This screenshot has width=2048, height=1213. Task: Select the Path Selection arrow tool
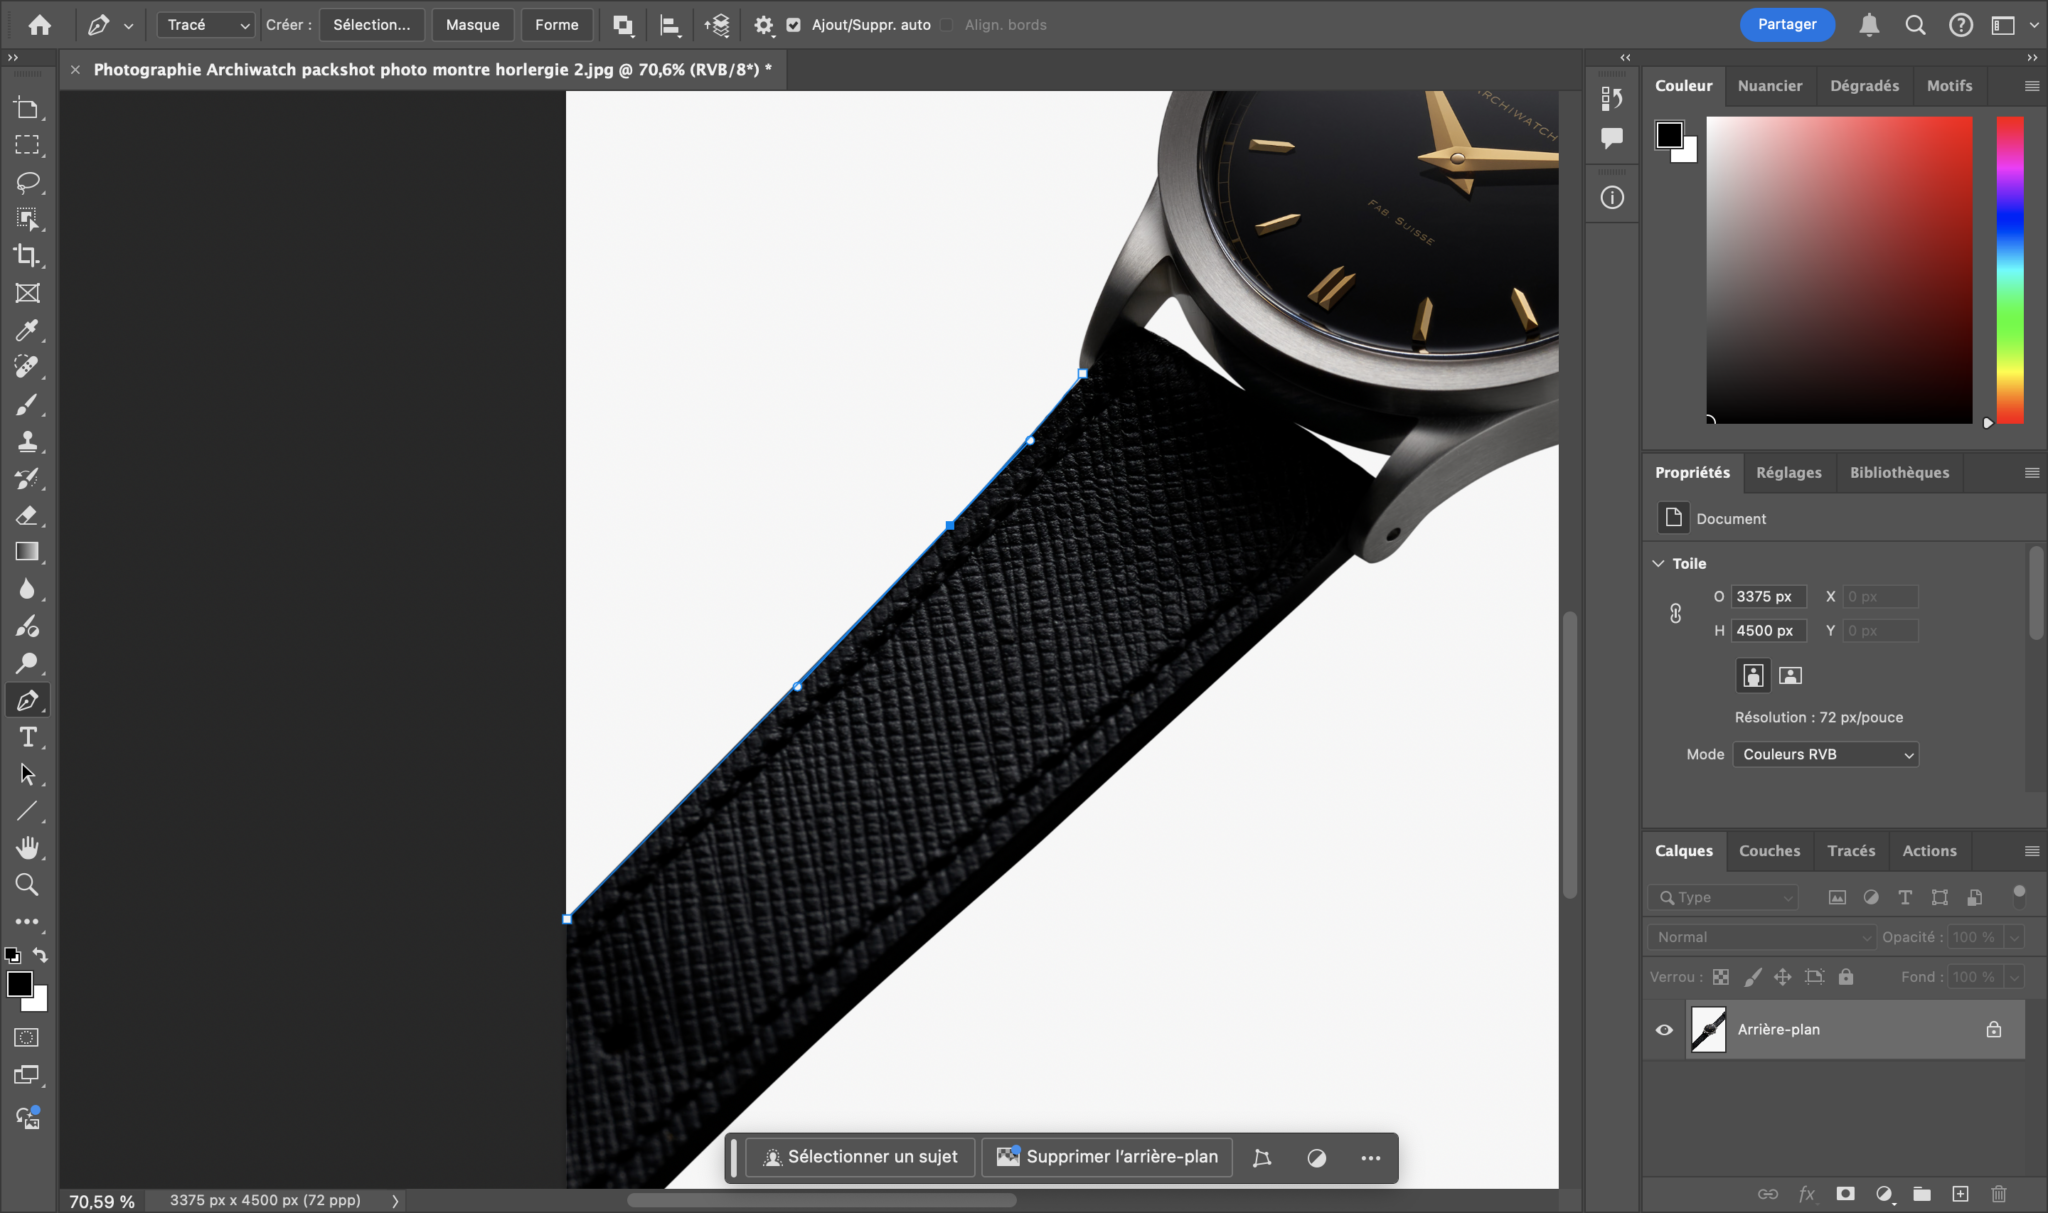(27, 774)
